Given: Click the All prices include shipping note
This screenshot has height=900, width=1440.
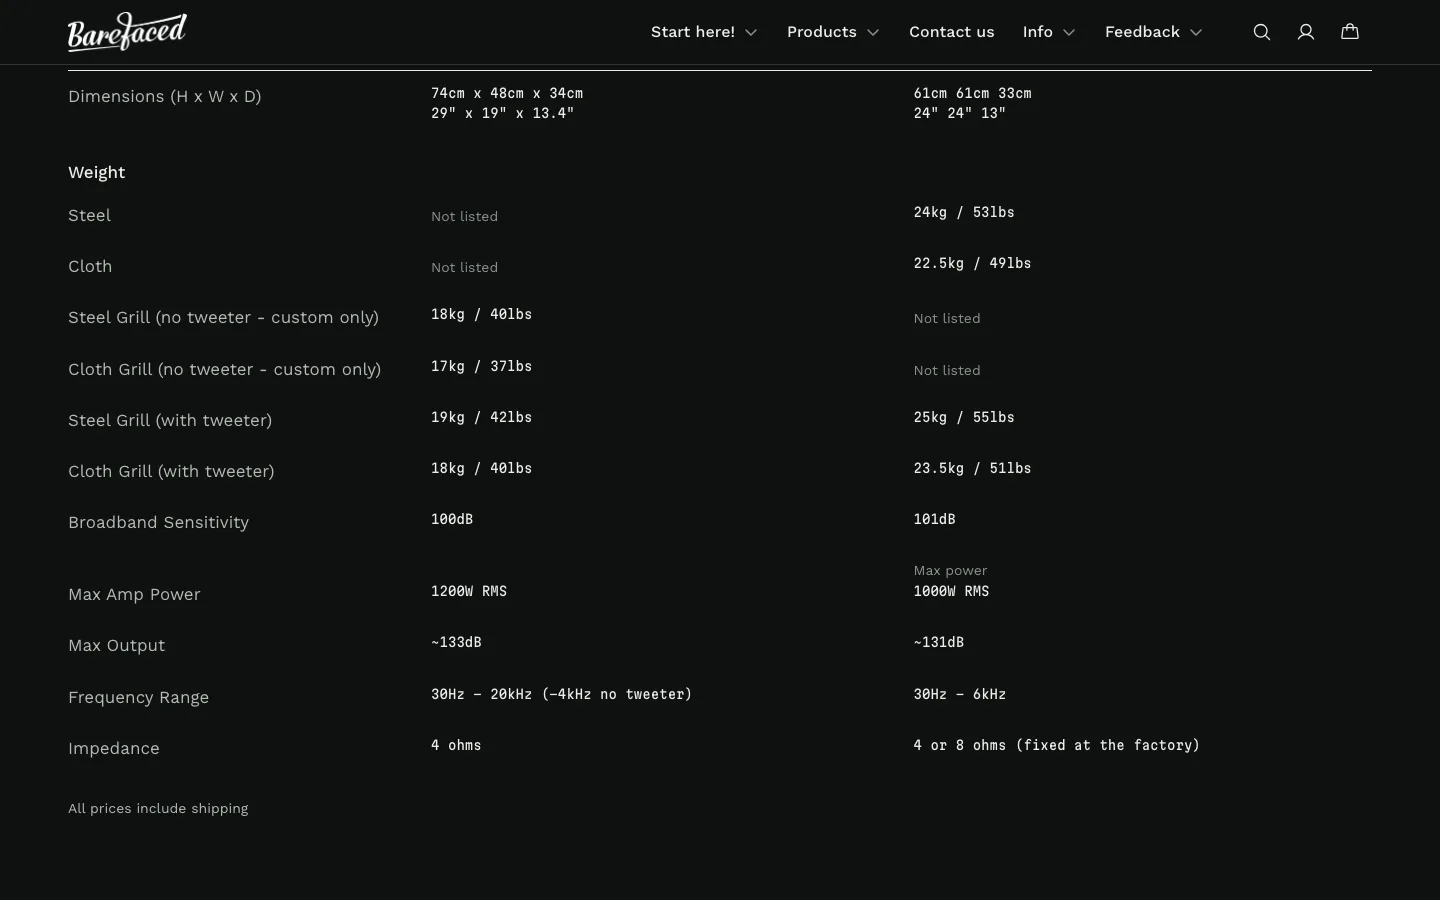Looking at the screenshot, I should pyautogui.click(x=158, y=808).
